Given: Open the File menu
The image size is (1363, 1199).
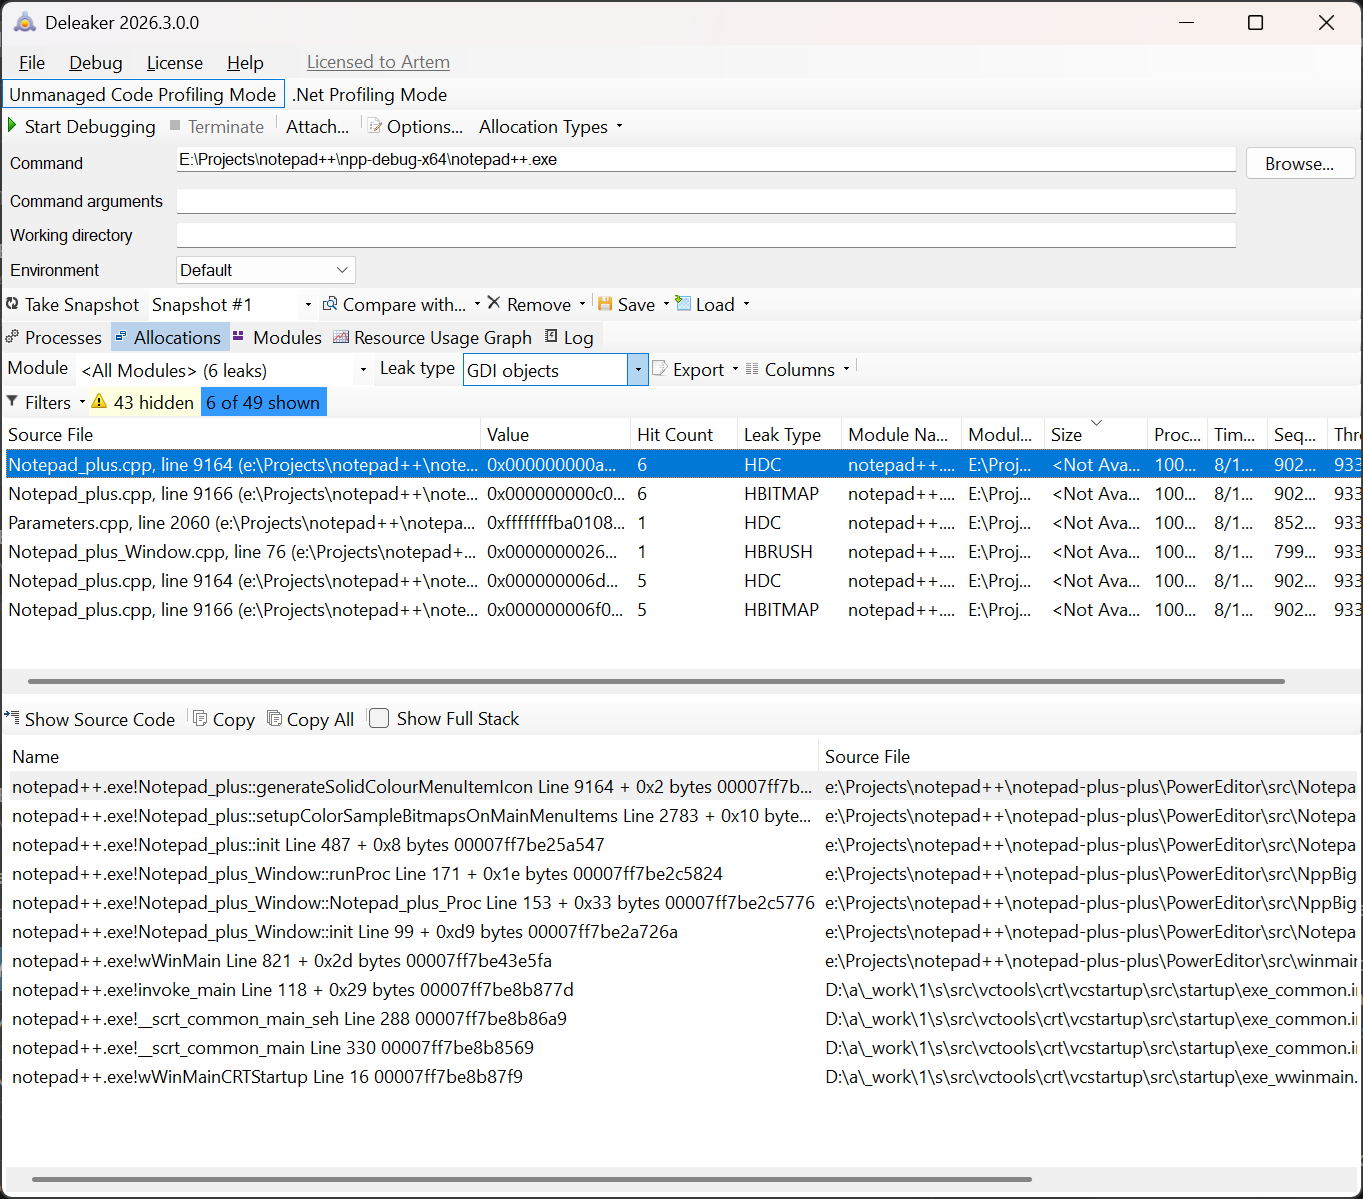Looking at the screenshot, I should coord(32,62).
